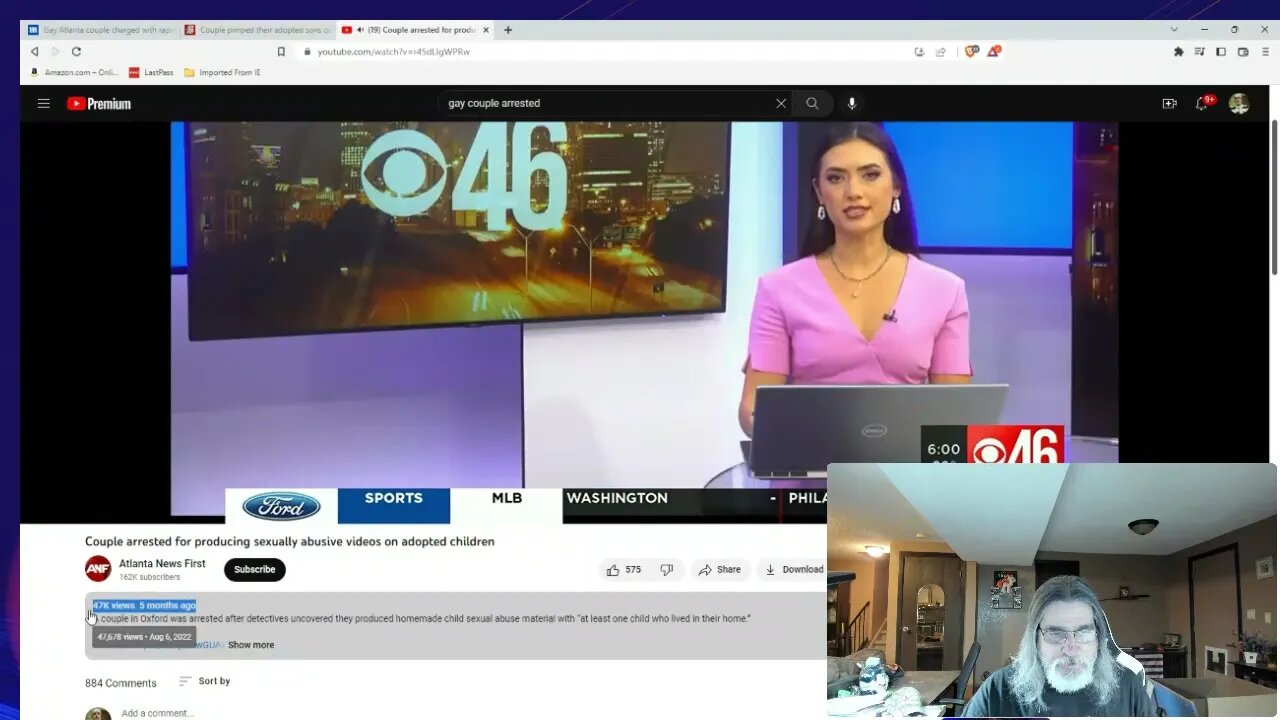Open the Imported From IE folder

pos(222,72)
